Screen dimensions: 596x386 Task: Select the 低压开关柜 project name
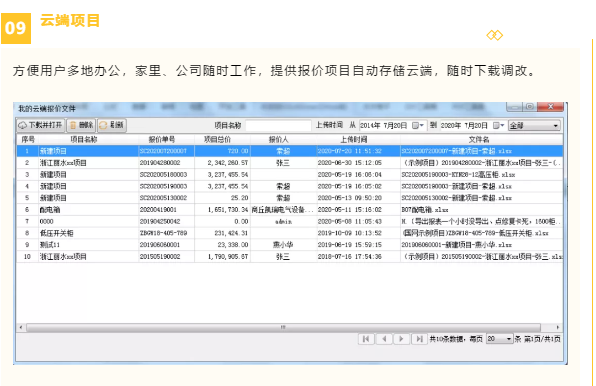tap(57, 233)
